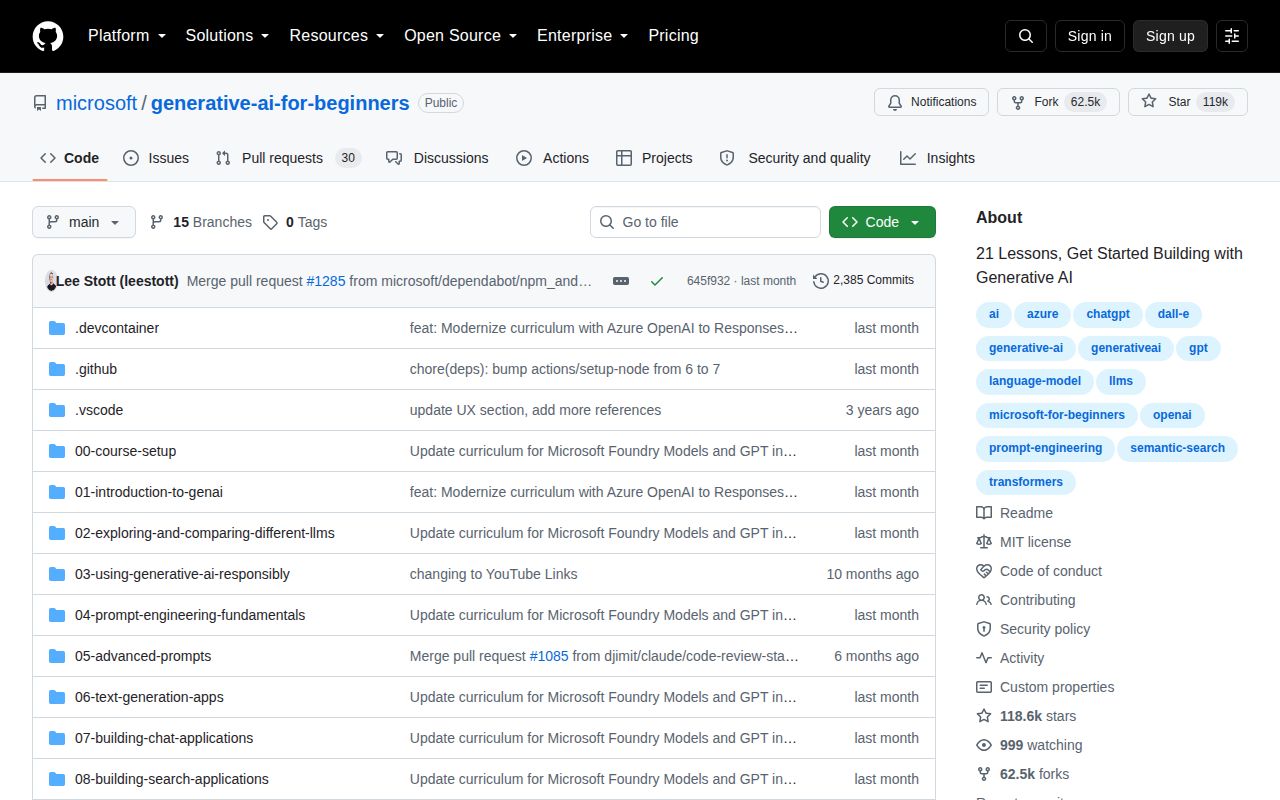Go to the Actions tab
The height and width of the screenshot is (800, 1280).
[x=552, y=158]
